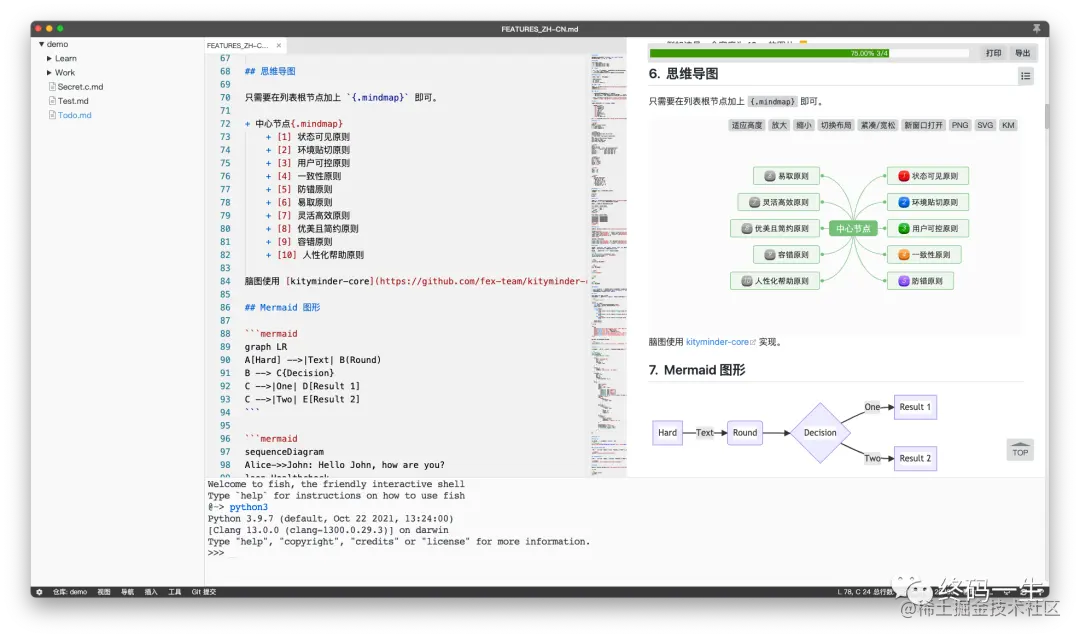Open the 工具 menu

[174, 592]
